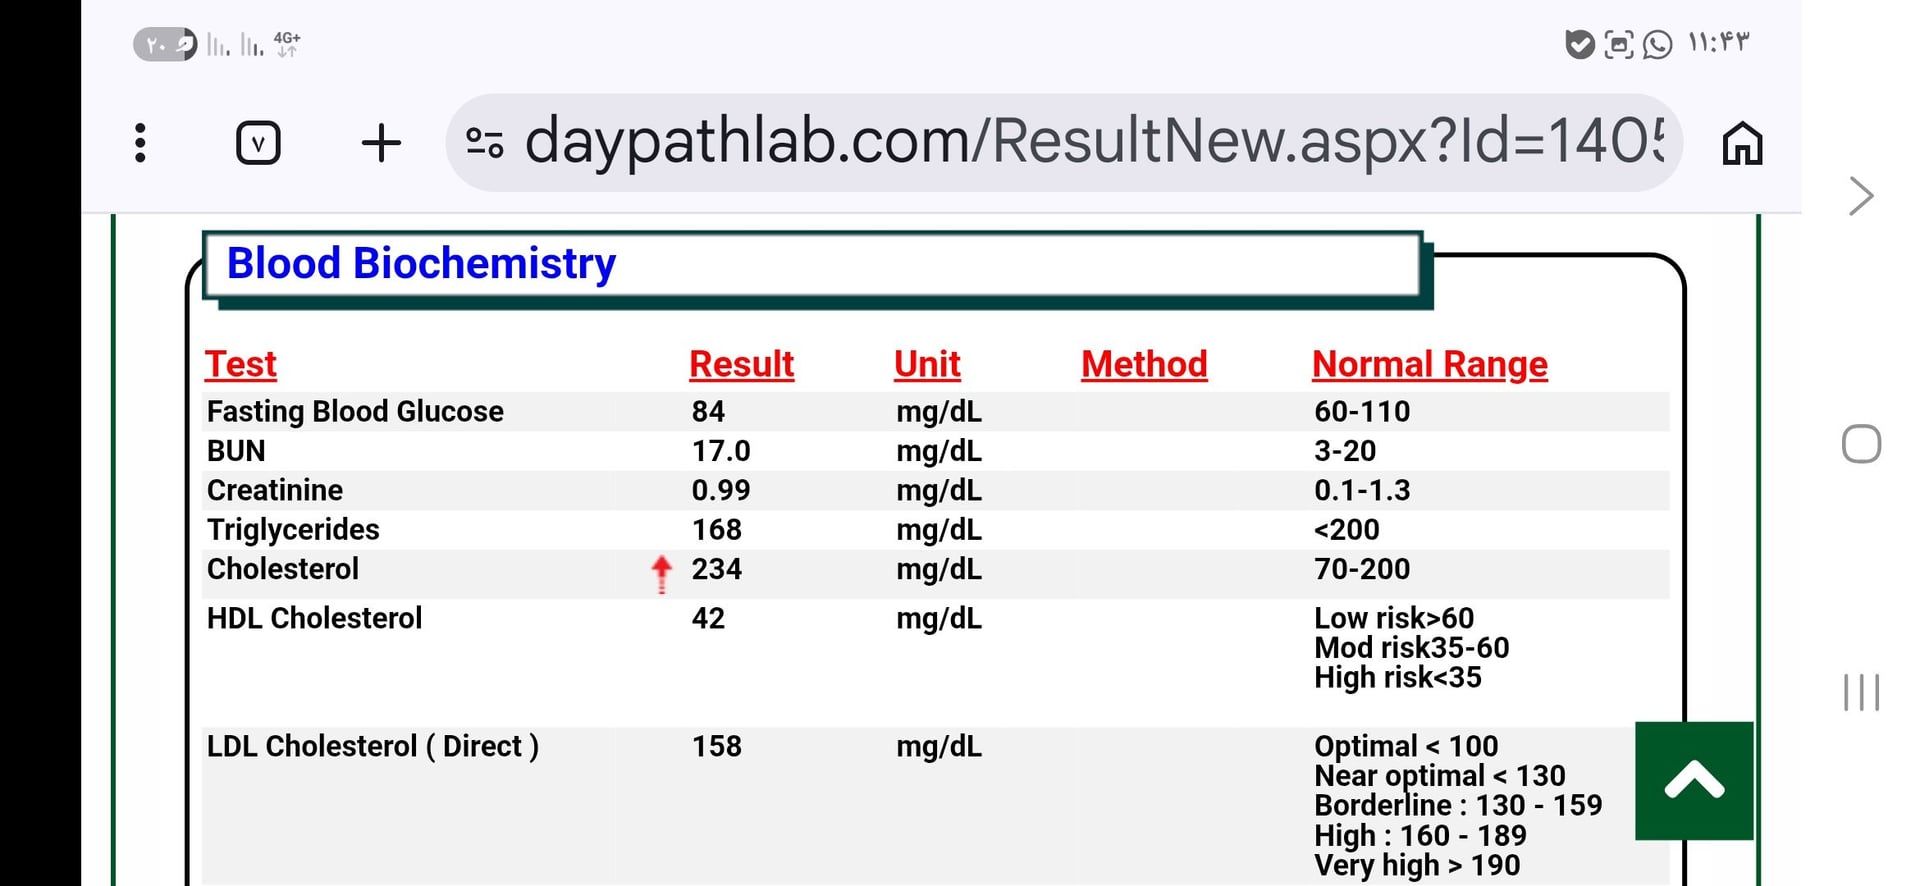Select the Fasting Blood Glucose test name
1920x886 pixels.
pos(355,411)
